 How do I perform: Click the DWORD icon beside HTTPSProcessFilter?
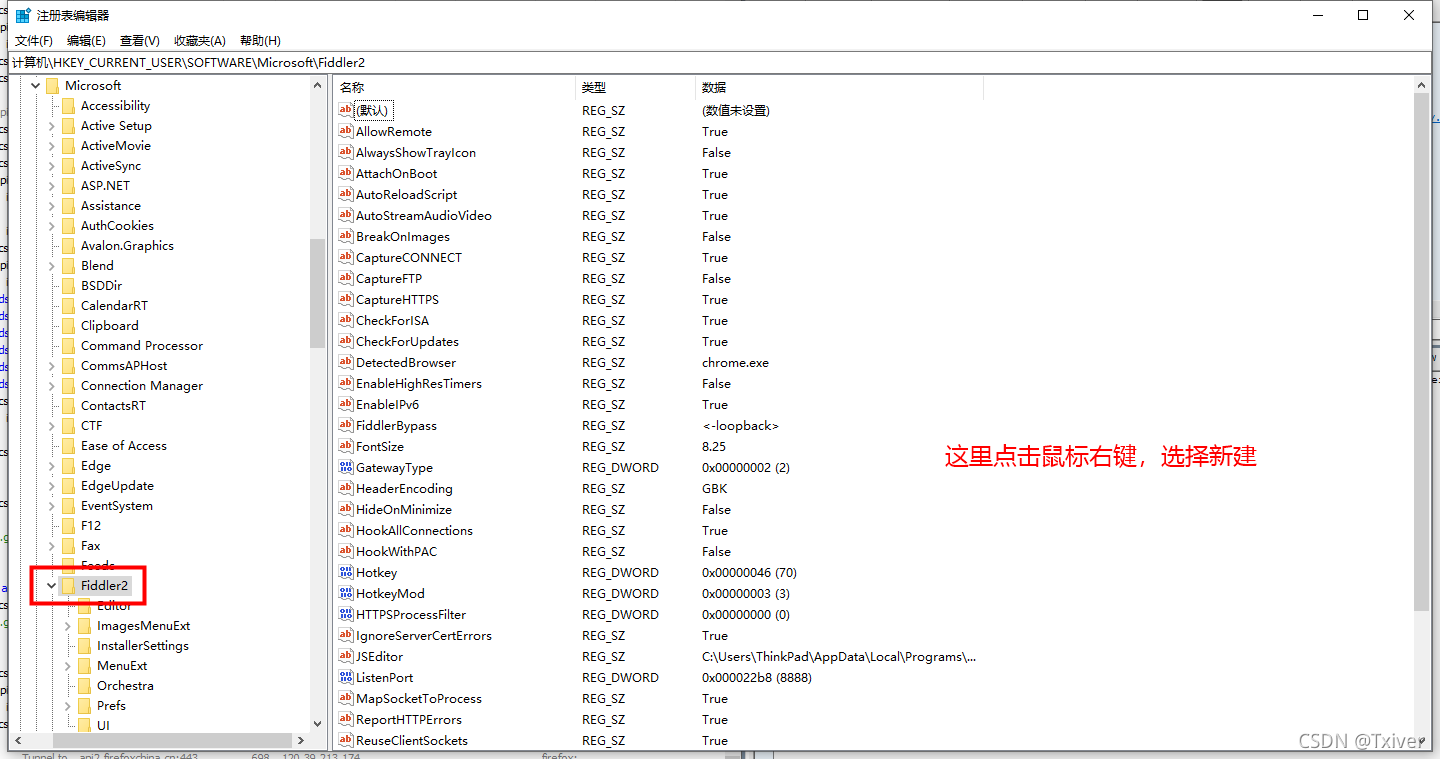tap(346, 614)
